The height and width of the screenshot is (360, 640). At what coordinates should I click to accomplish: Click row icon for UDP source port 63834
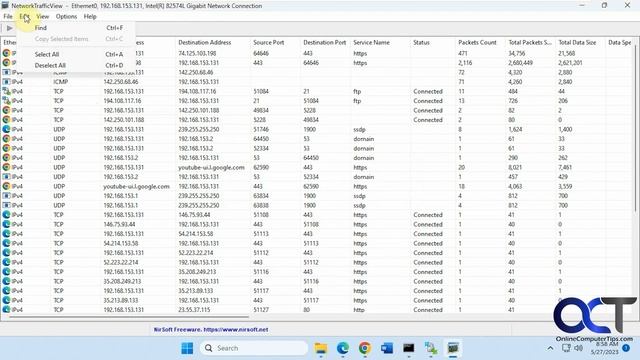coord(6,196)
